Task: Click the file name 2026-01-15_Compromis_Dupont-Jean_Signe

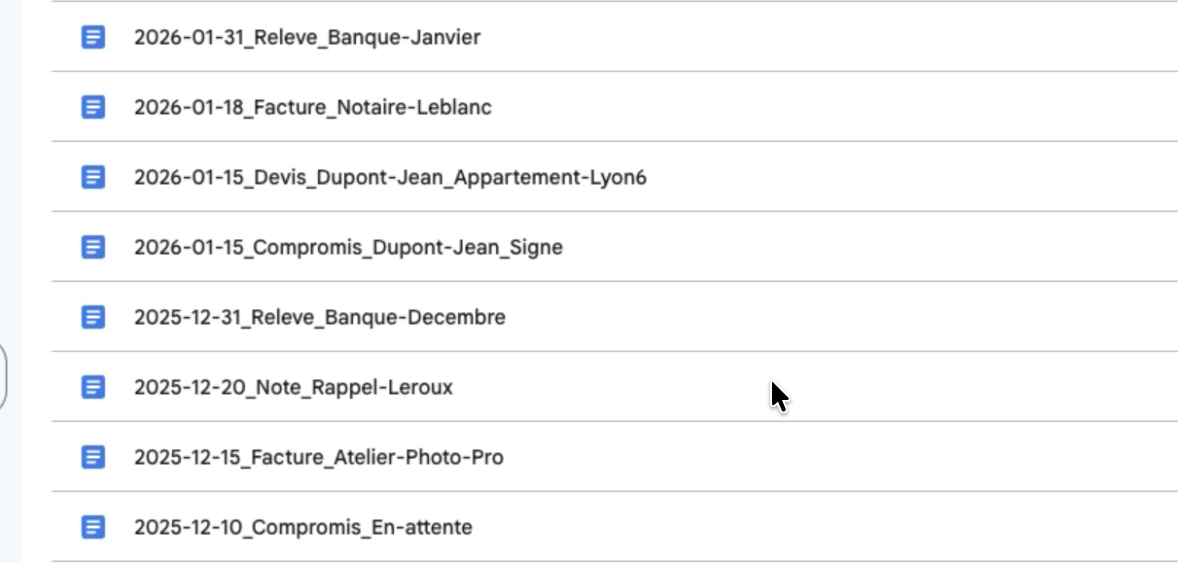Action: (348, 247)
